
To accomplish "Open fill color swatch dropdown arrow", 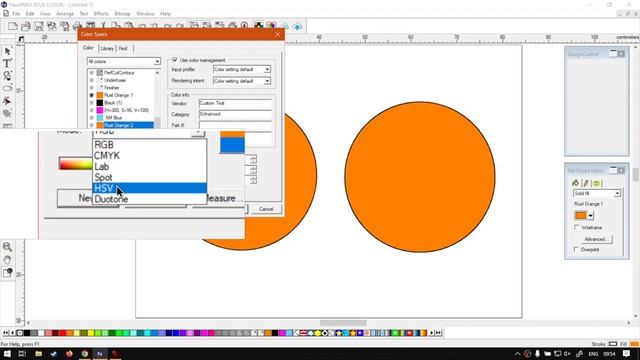I will coord(590,216).
